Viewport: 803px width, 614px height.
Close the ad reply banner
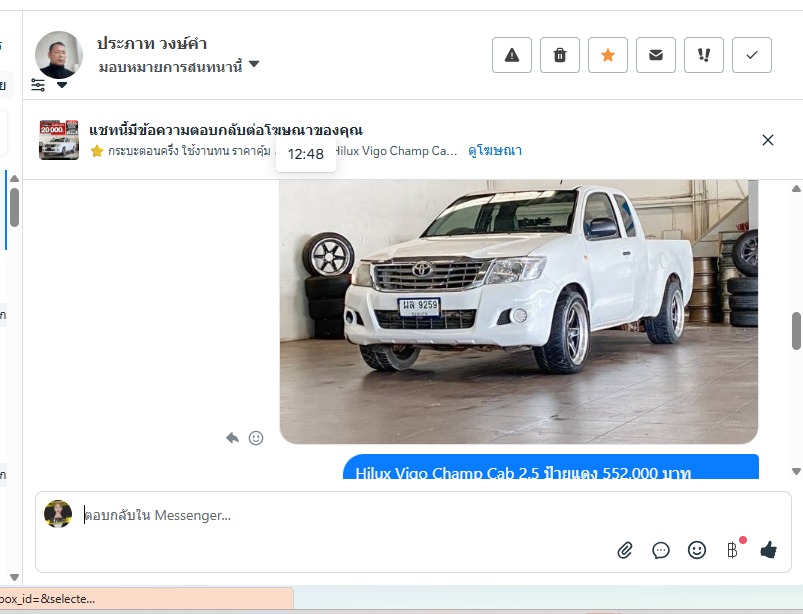[768, 140]
